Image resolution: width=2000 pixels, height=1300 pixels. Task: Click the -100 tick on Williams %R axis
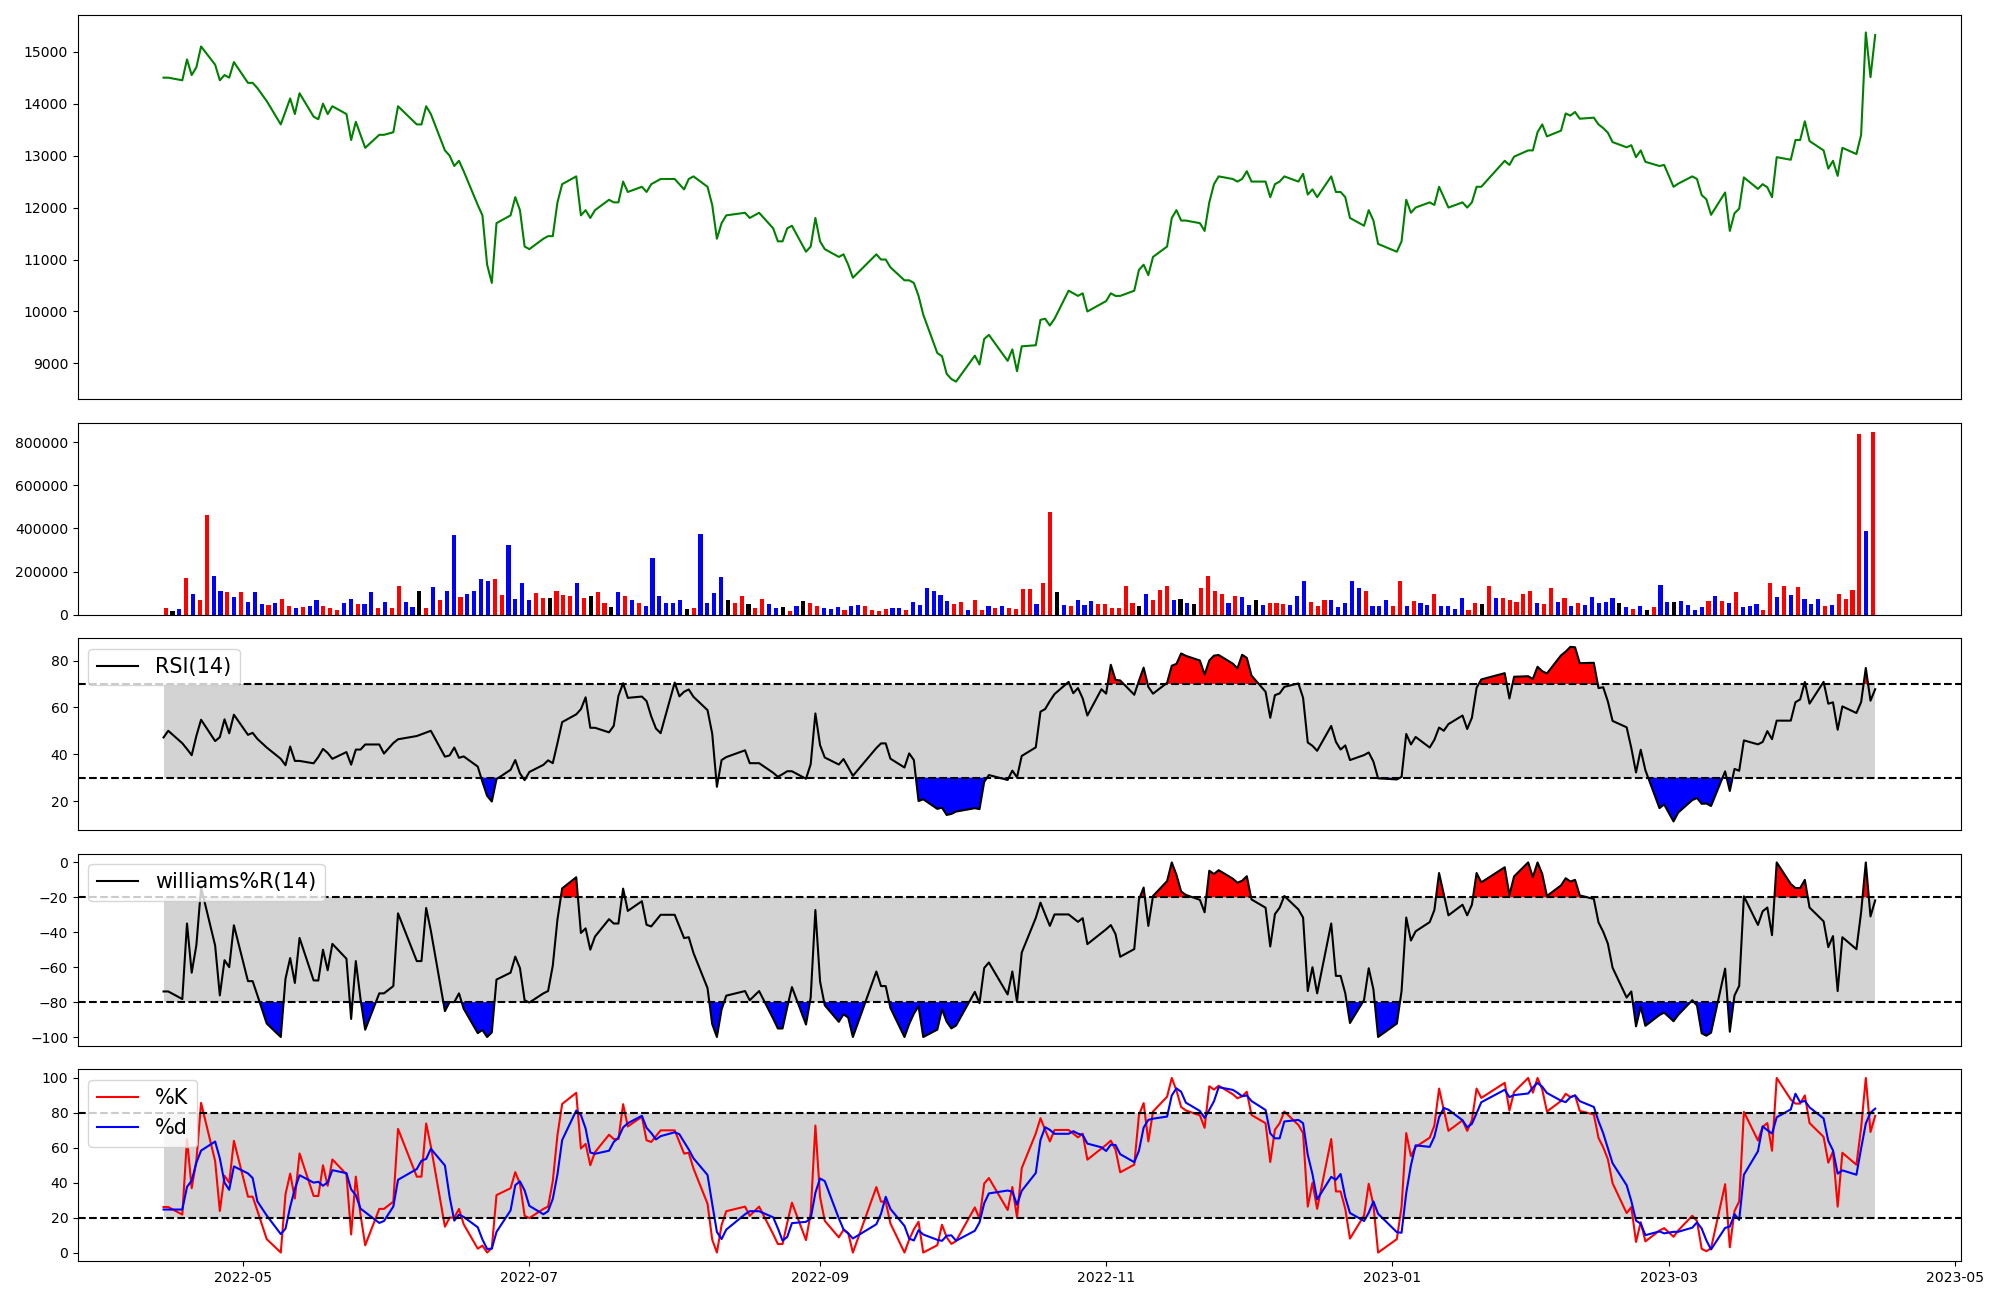coord(49,1038)
